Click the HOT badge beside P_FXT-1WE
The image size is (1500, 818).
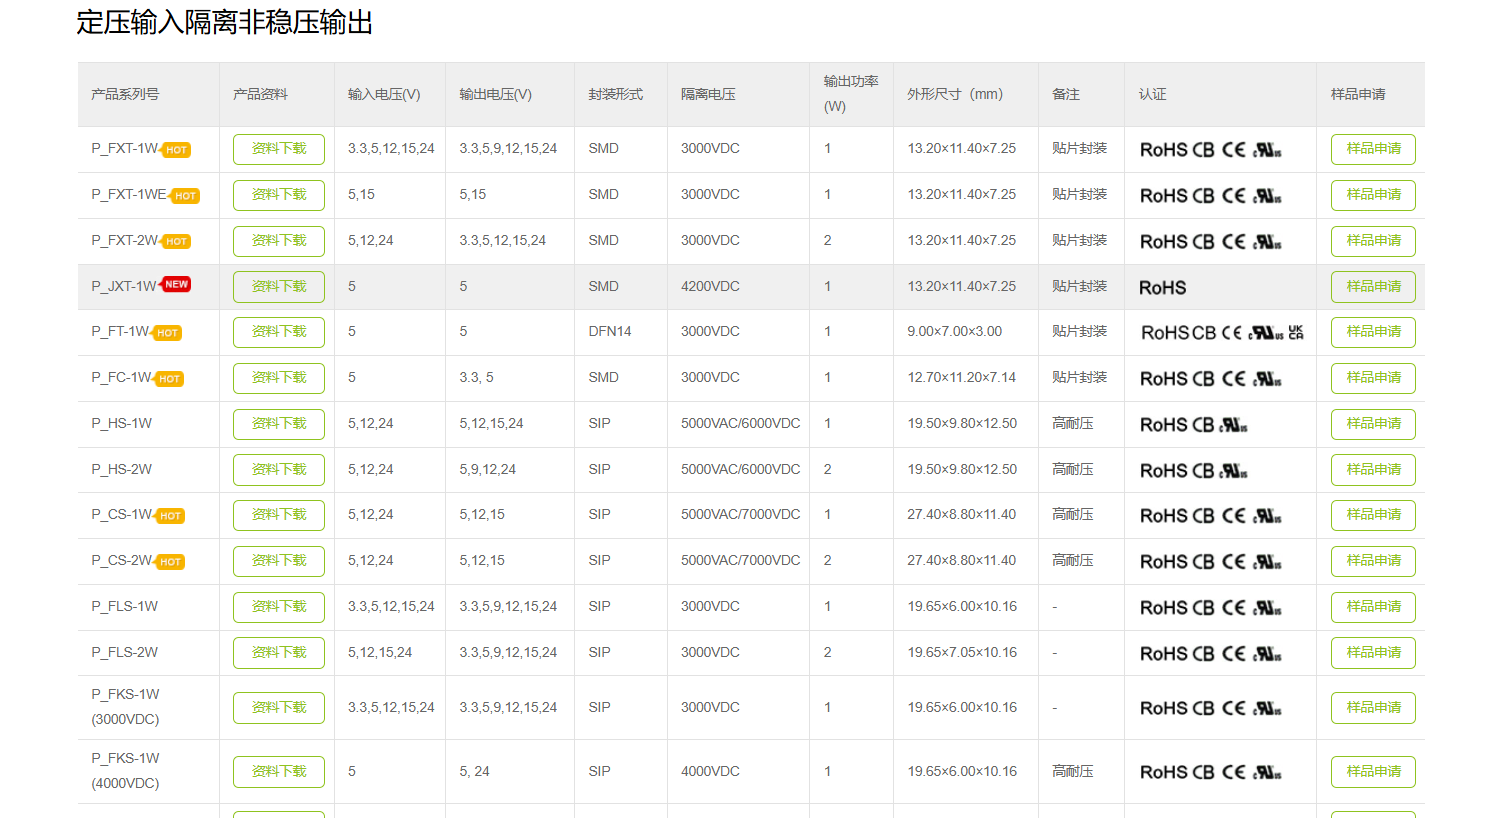pyautogui.click(x=185, y=196)
